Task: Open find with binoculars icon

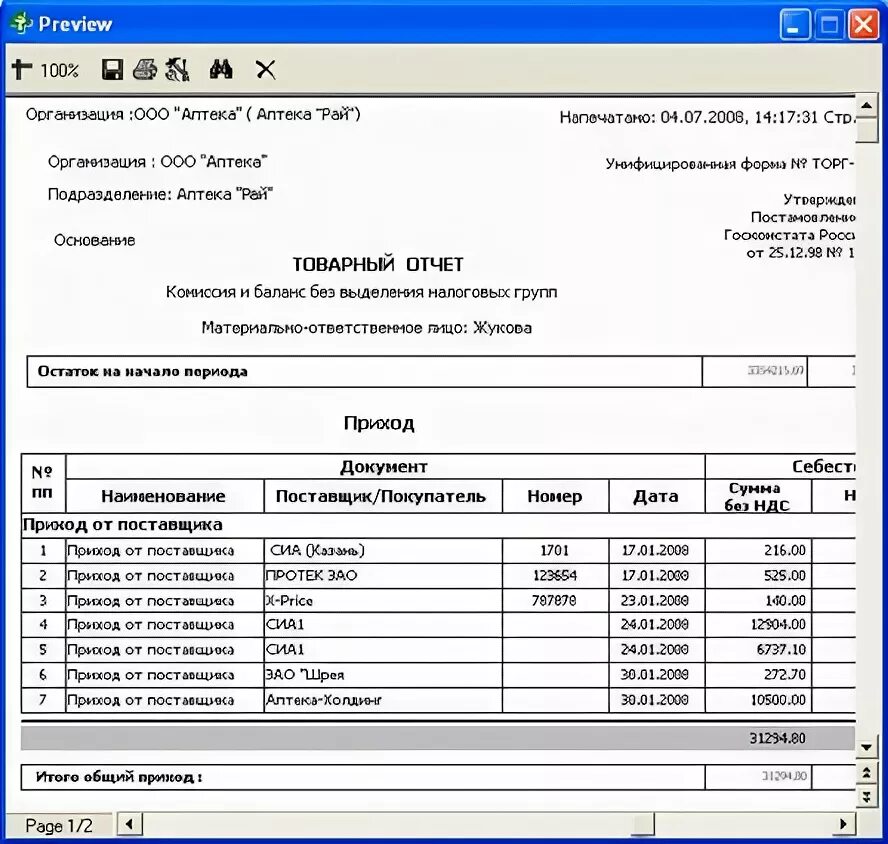Action: tap(221, 69)
